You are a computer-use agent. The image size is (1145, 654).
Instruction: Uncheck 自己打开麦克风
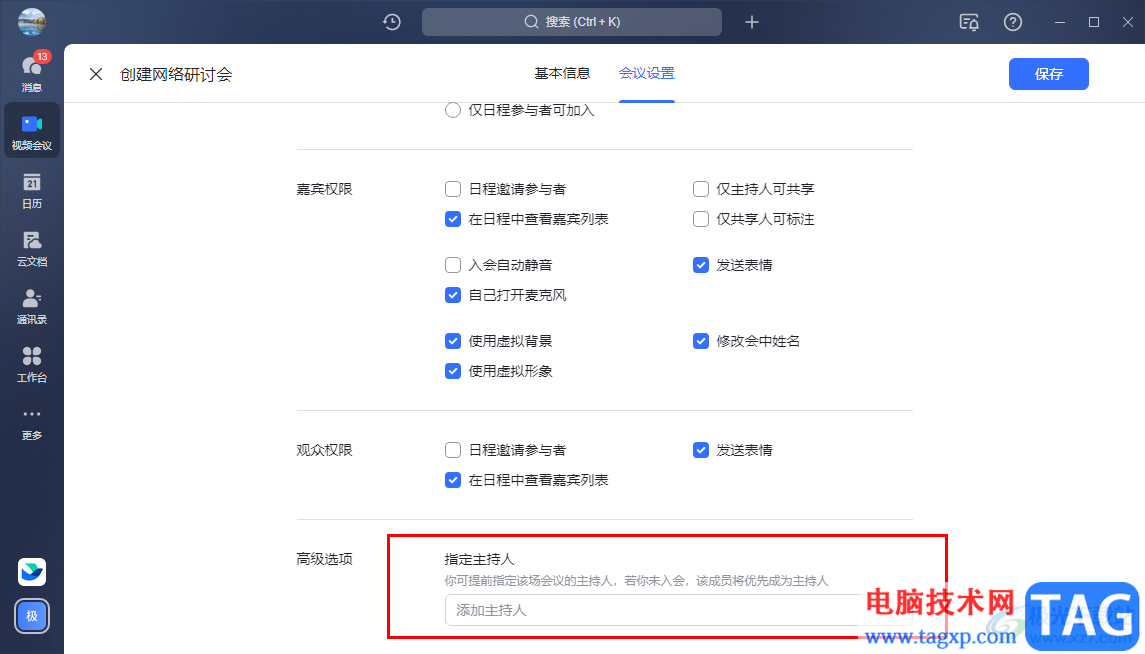453,295
